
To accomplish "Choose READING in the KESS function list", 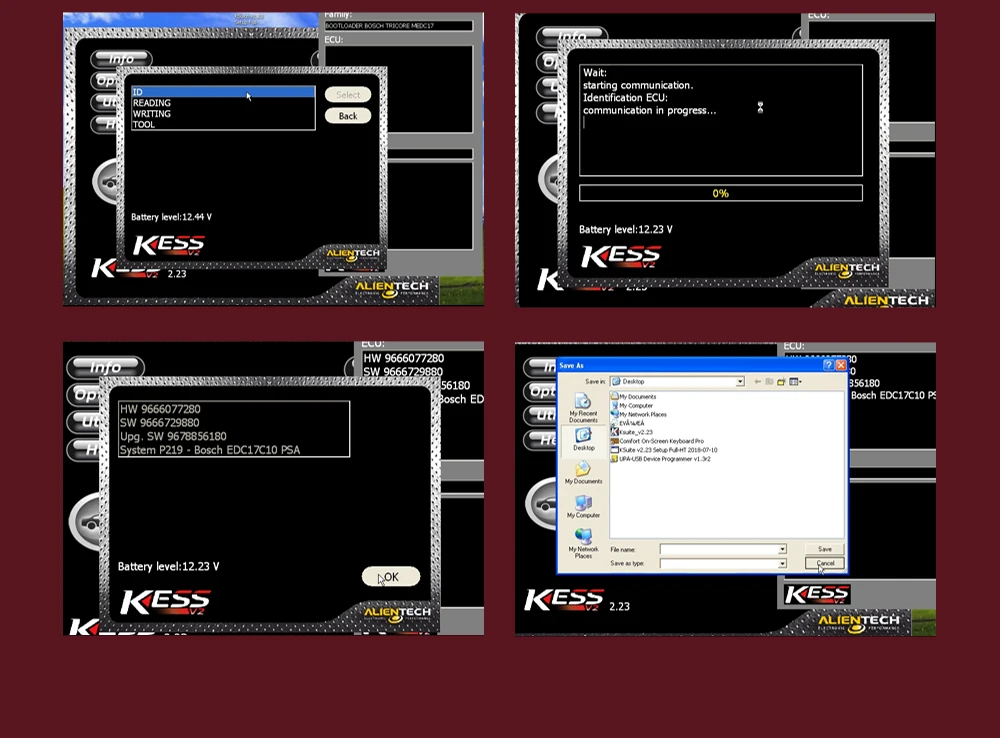I will [x=223, y=103].
